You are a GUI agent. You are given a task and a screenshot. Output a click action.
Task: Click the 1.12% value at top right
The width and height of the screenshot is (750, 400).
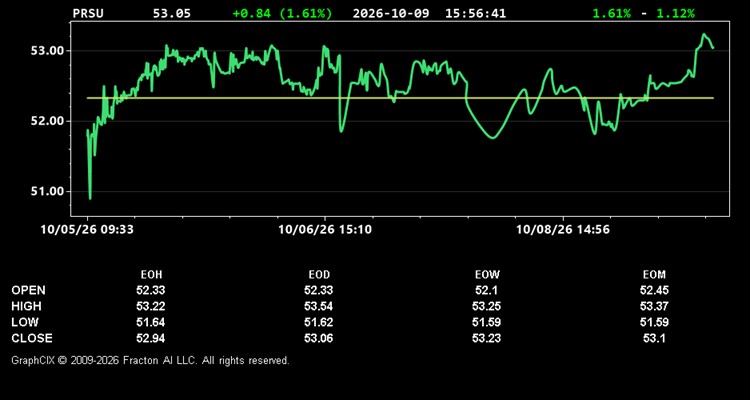[675, 13]
